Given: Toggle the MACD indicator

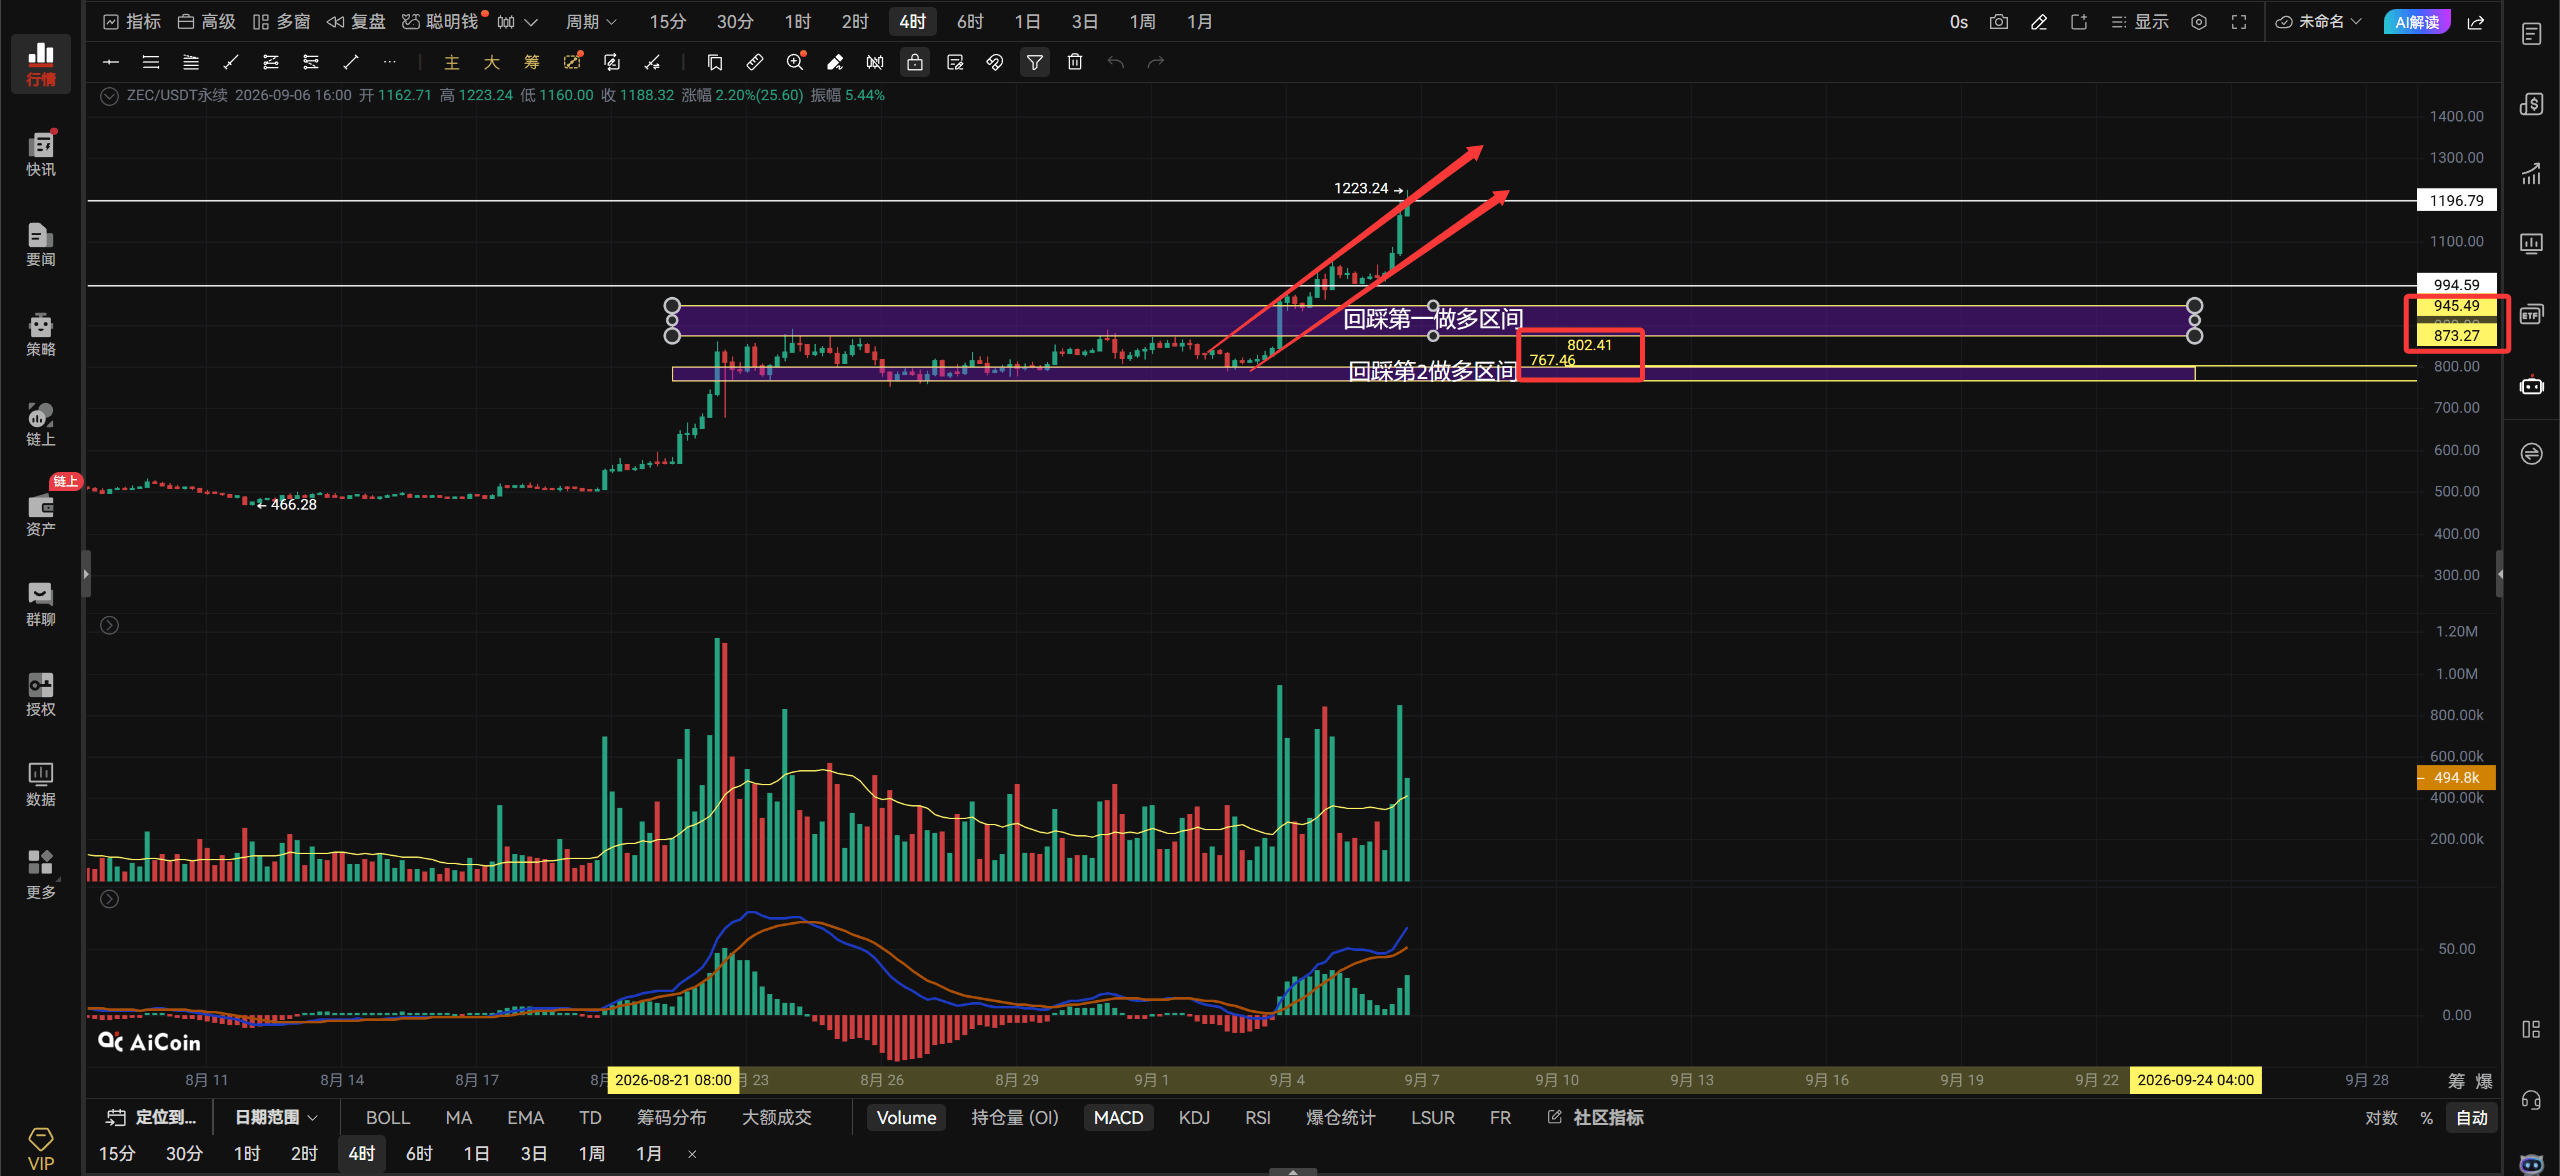Looking at the screenshot, I should [1118, 1117].
